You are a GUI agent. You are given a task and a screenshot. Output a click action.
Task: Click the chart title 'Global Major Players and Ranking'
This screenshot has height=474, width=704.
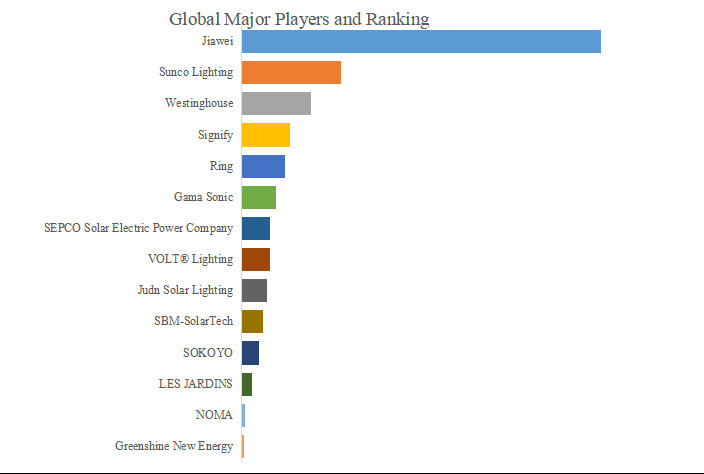(299, 19)
